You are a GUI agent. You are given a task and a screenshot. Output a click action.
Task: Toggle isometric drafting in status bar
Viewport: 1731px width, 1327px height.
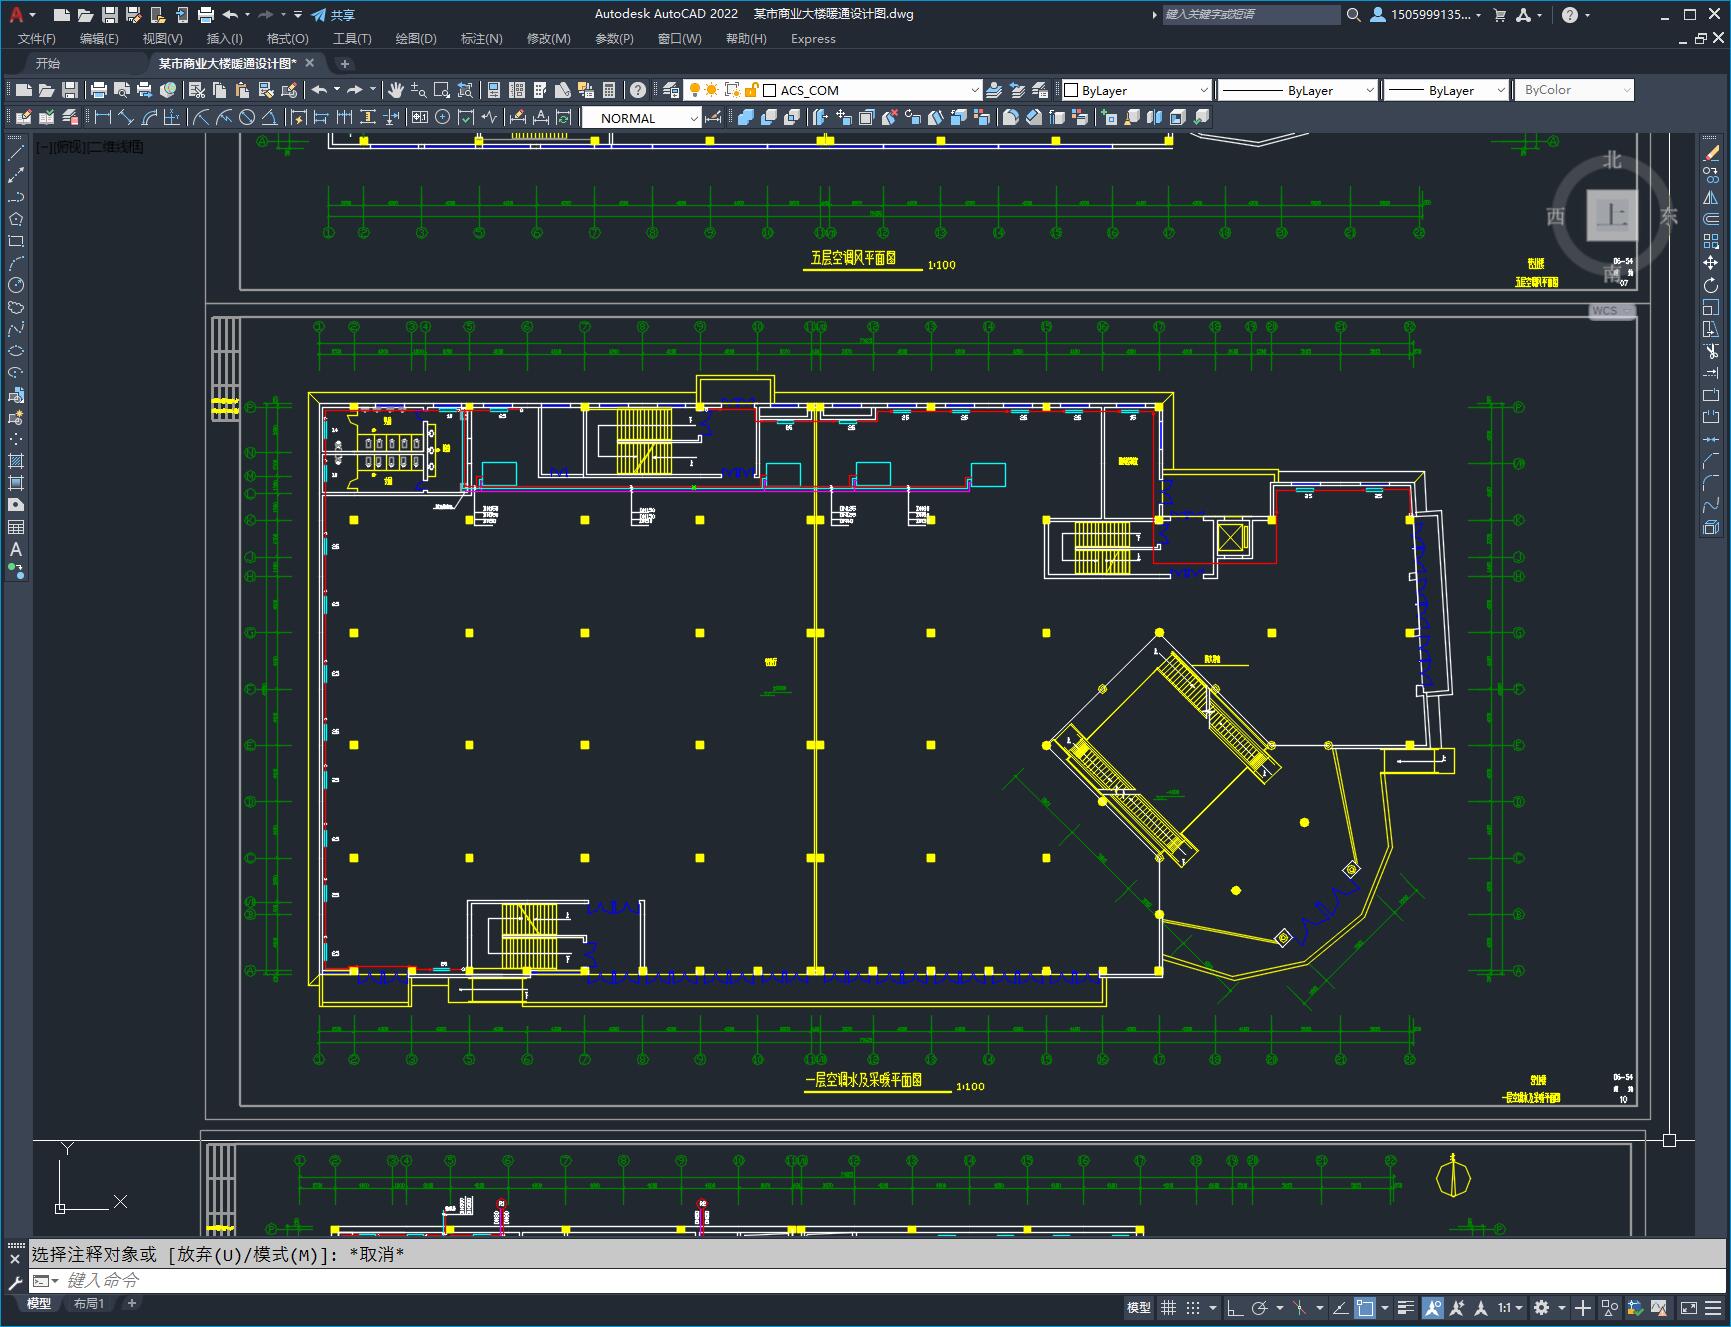[1300, 1307]
